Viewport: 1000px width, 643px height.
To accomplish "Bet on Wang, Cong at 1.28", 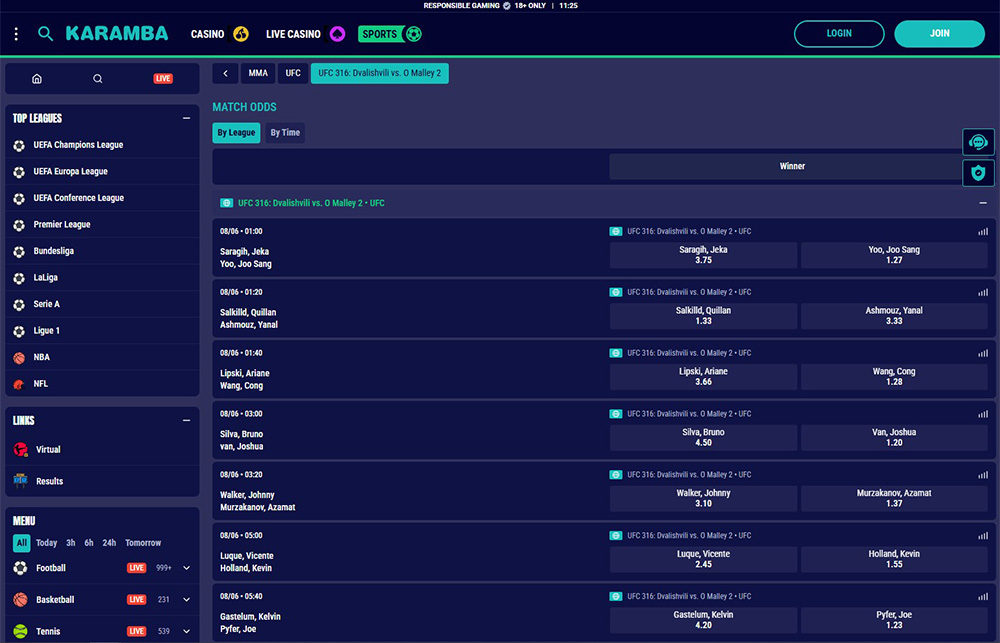I will [894, 376].
